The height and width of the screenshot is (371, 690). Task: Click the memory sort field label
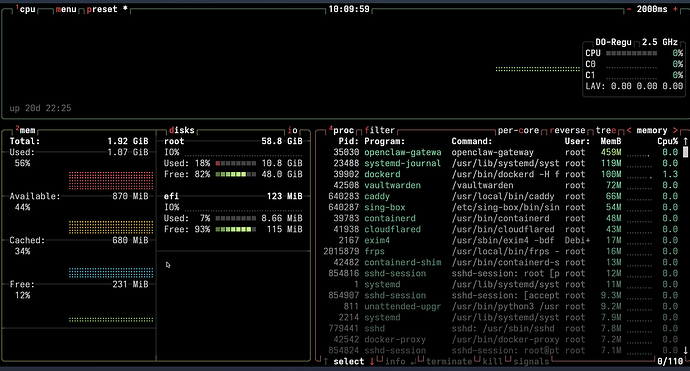tap(652, 130)
